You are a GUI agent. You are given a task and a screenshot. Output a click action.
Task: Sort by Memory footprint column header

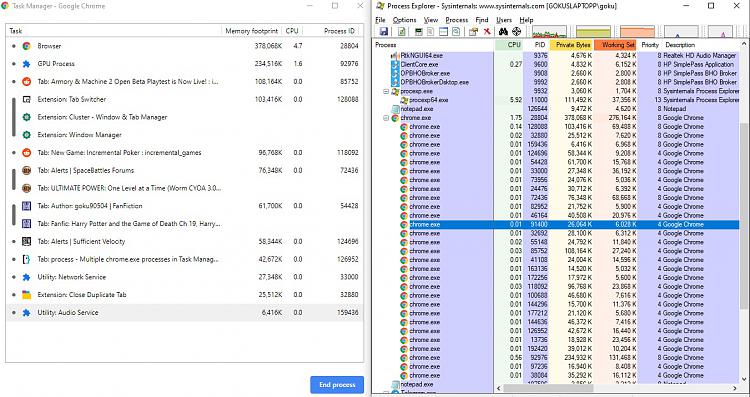pos(252,31)
